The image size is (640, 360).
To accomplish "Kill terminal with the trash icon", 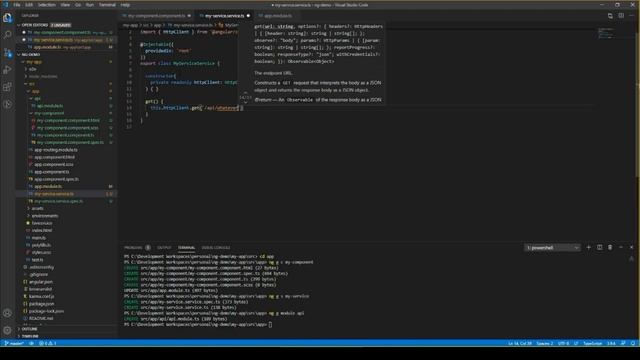I will pos(610,247).
